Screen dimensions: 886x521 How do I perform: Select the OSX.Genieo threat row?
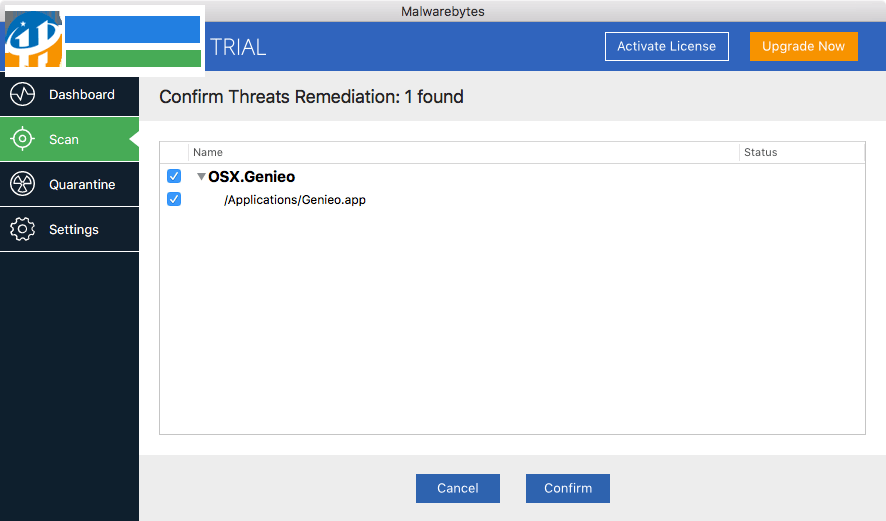(x=512, y=177)
